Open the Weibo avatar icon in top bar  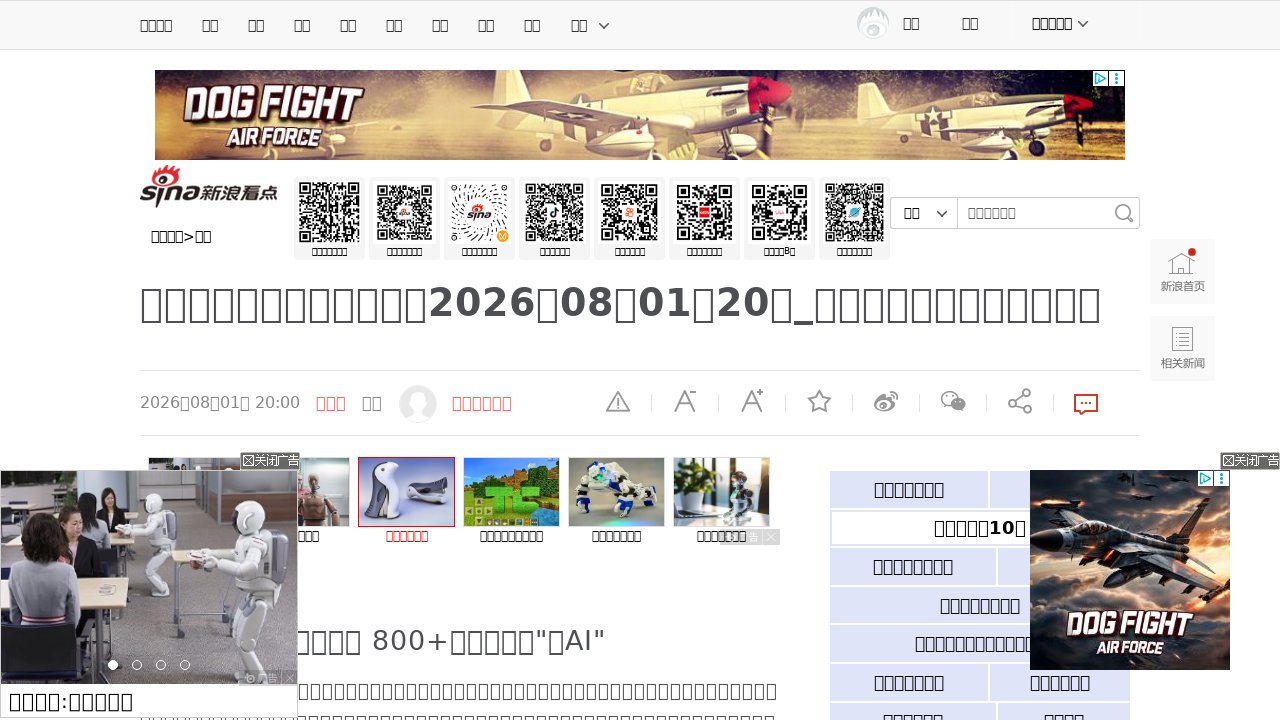[873, 24]
